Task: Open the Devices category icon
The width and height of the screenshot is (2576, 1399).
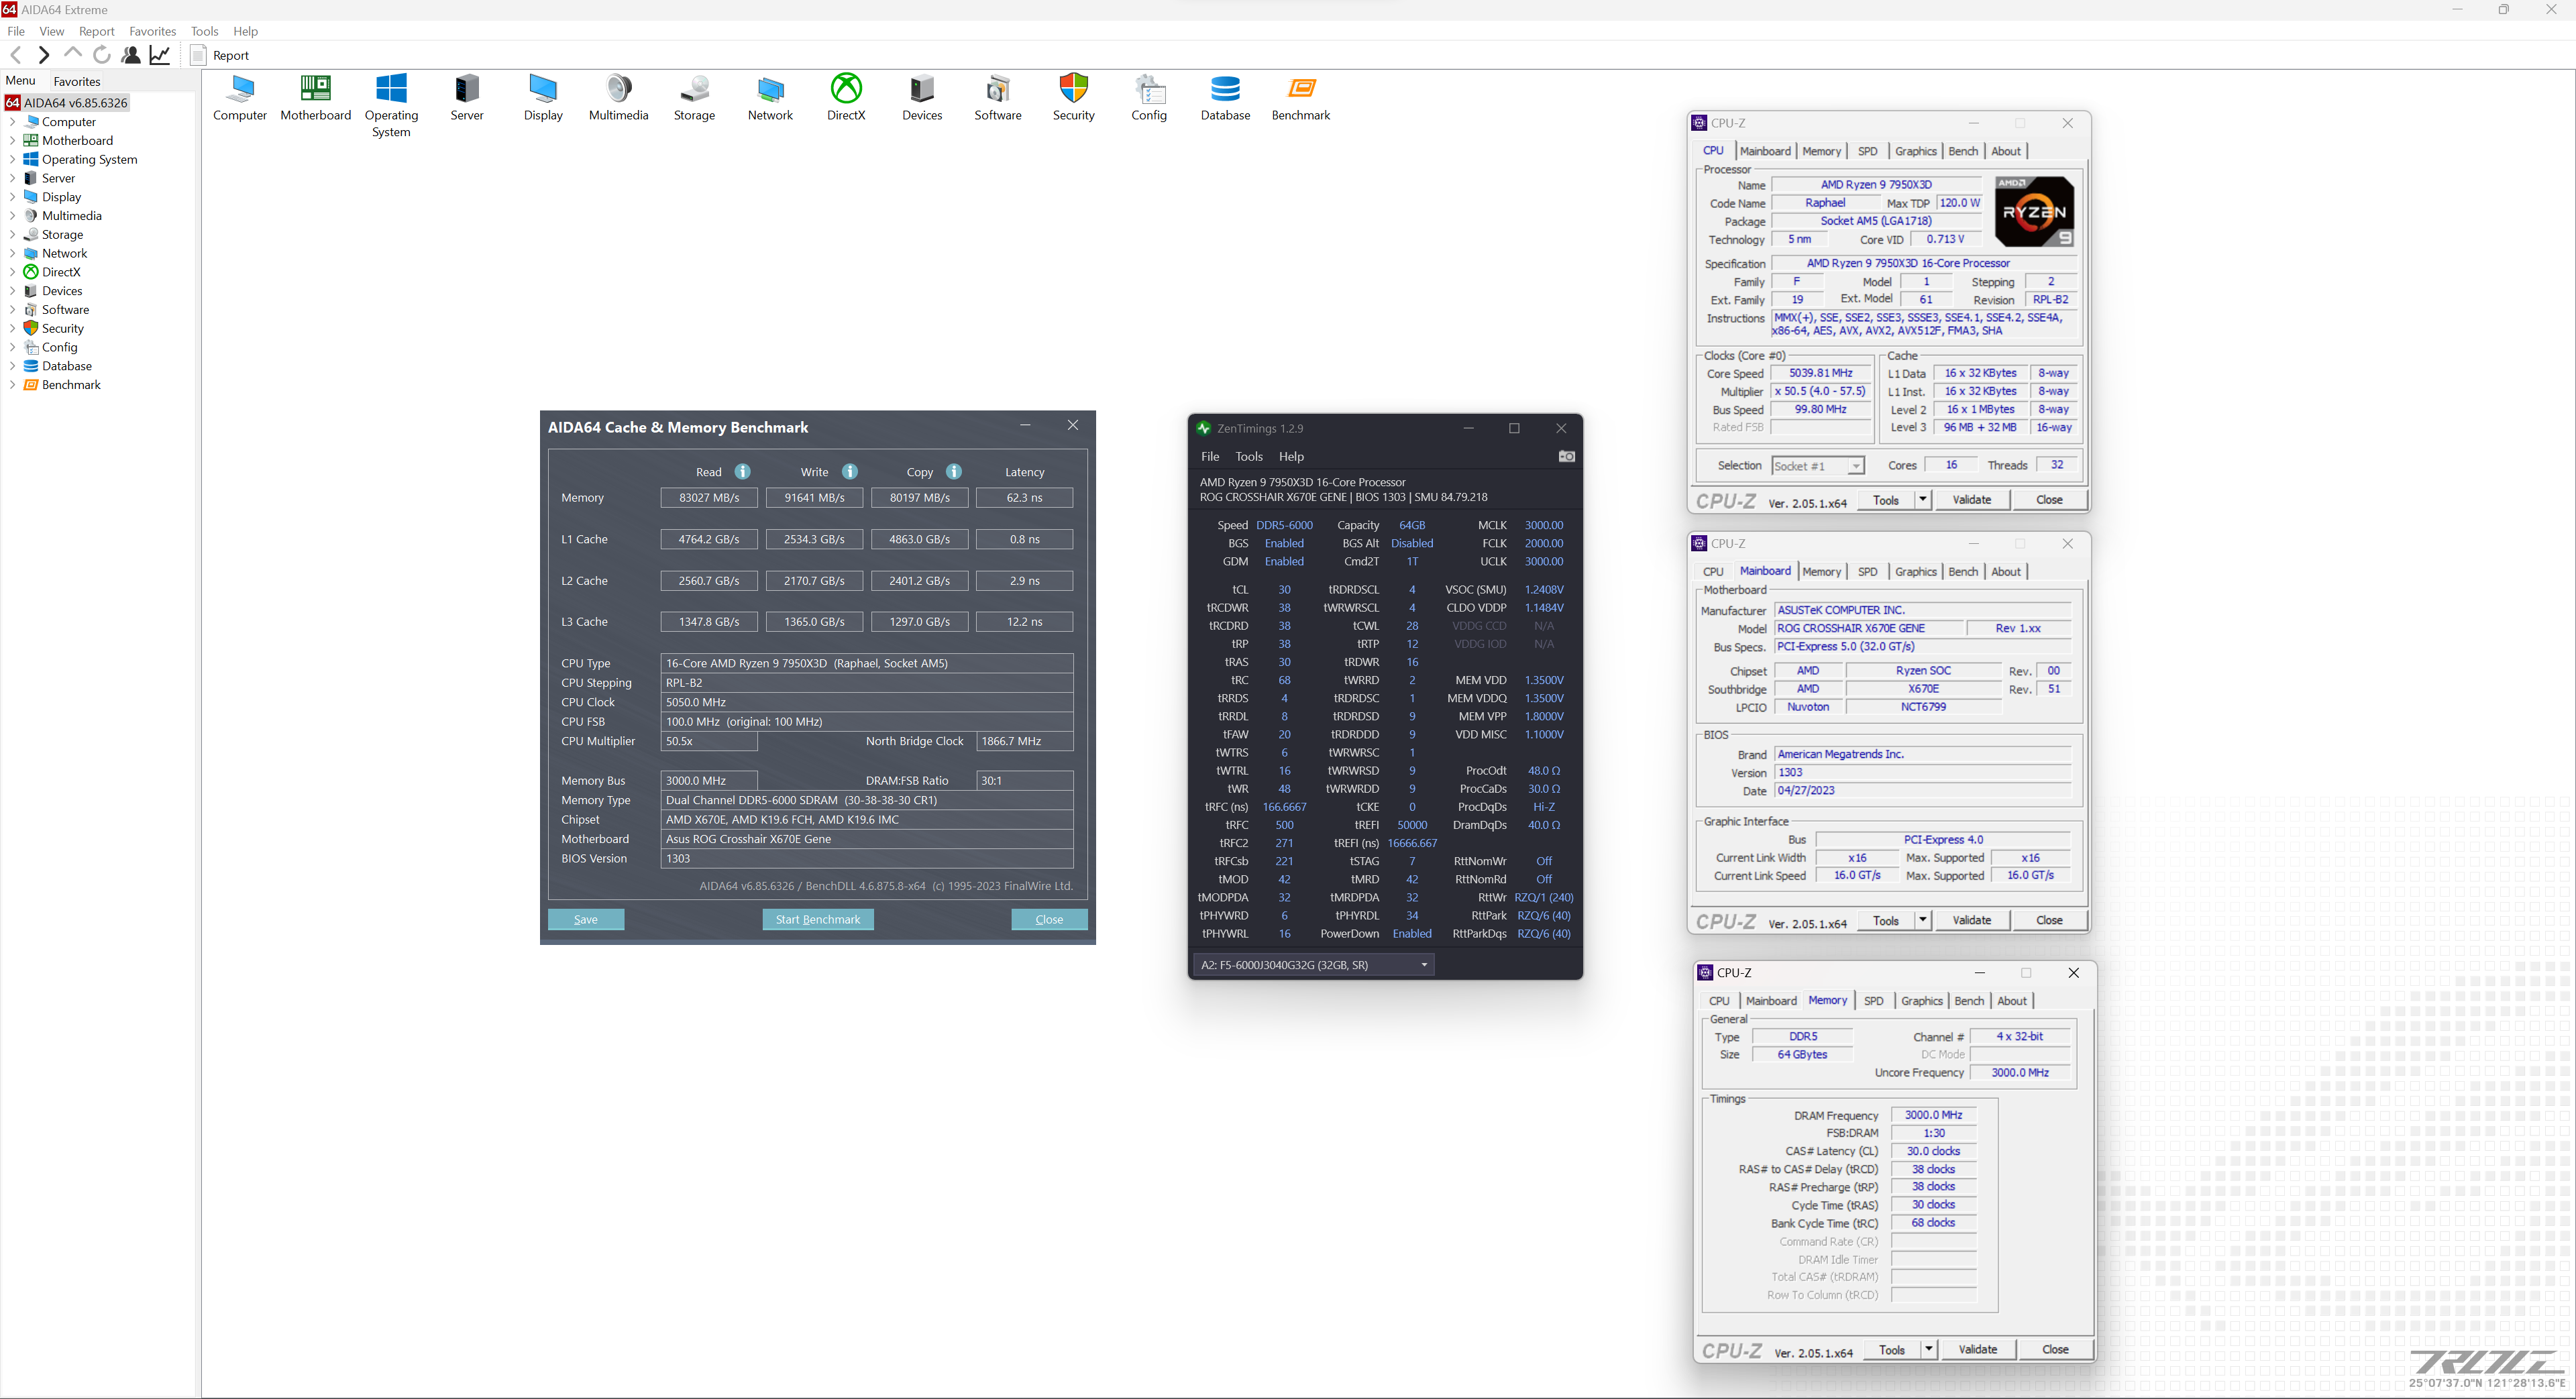Action: tap(922, 98)
